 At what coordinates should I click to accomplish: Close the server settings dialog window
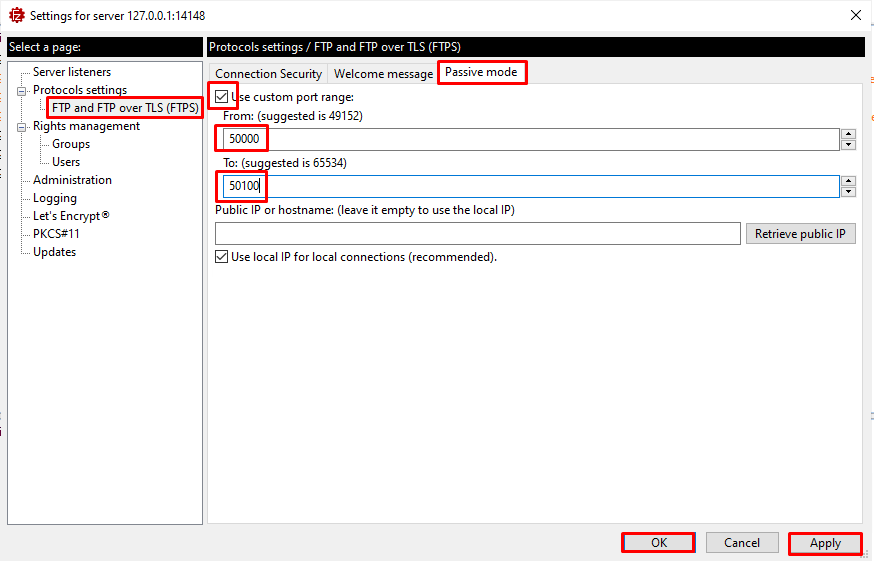(854, 15)
